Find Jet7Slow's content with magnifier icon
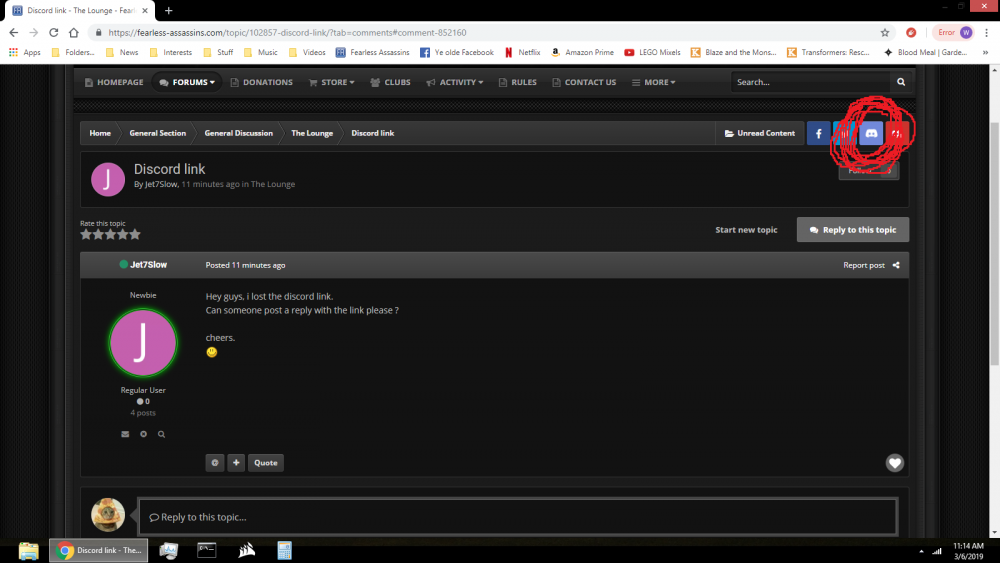This screenshot has width=1000, height=563. (x=161, y=434)
